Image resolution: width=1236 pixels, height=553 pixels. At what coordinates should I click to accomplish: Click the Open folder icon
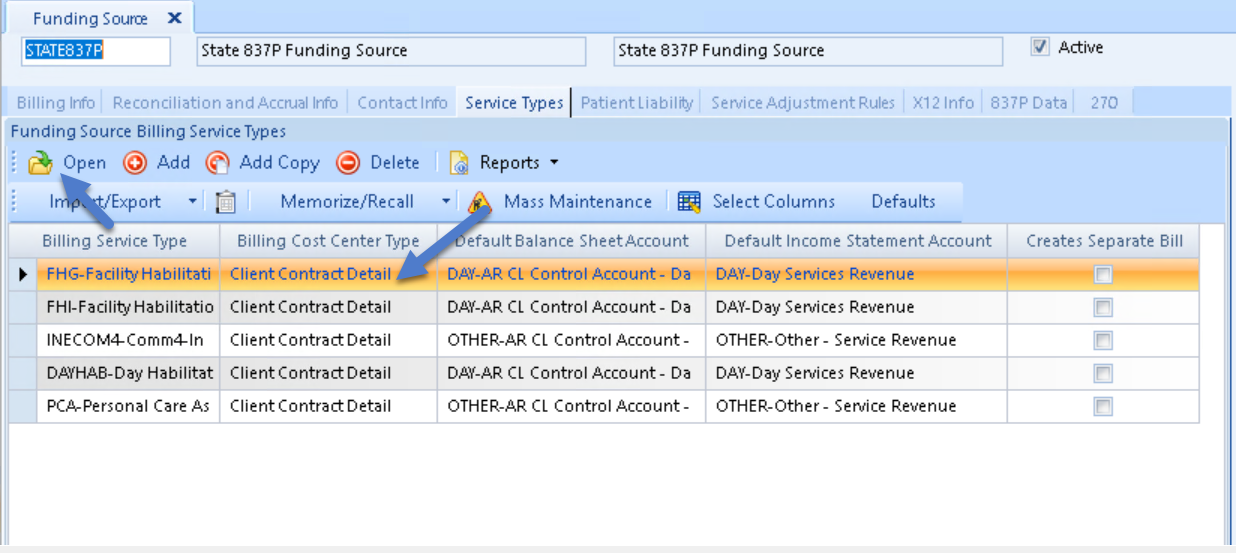tap(40, 163)
